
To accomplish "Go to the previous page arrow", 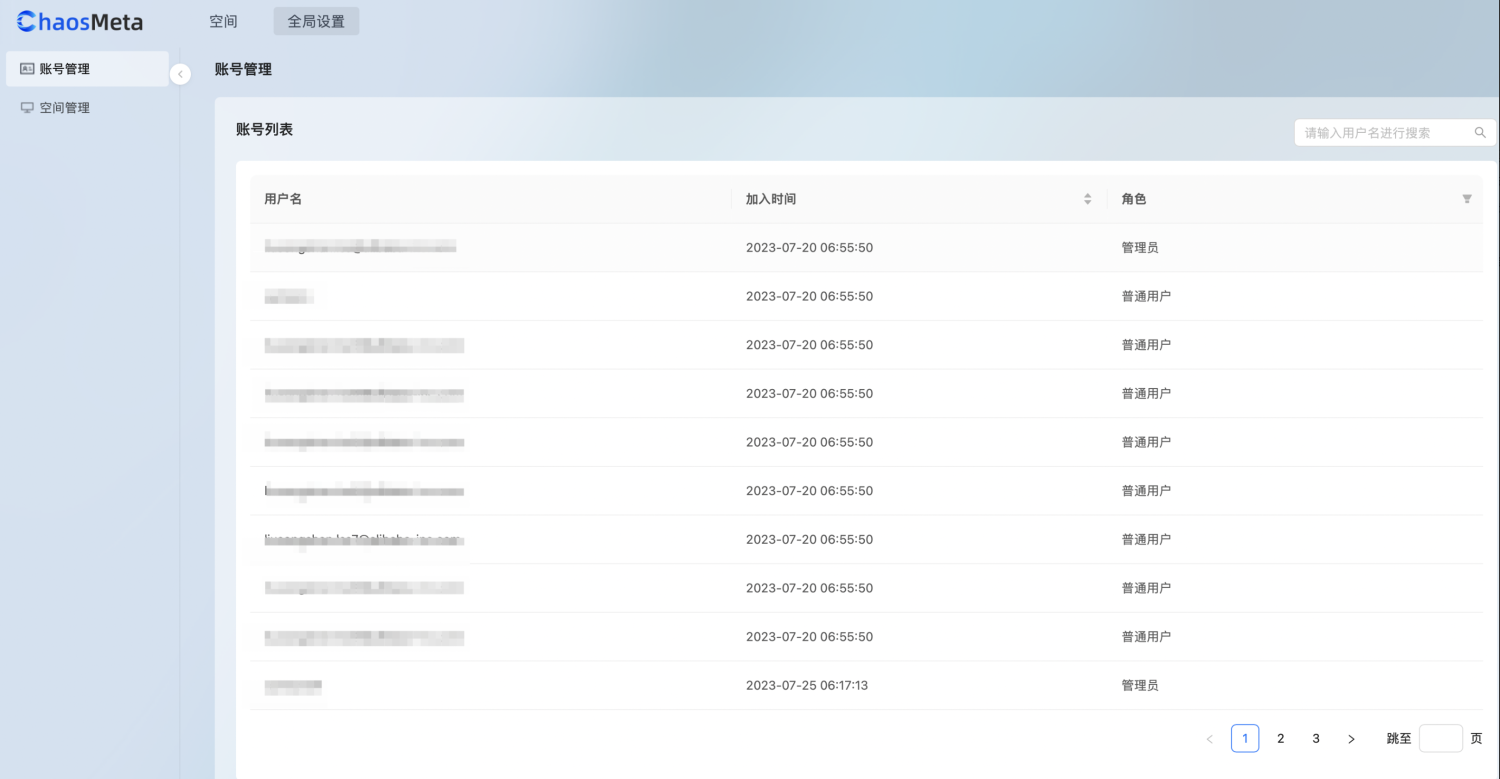I will pyautogui.click(x=1209, y=739).
